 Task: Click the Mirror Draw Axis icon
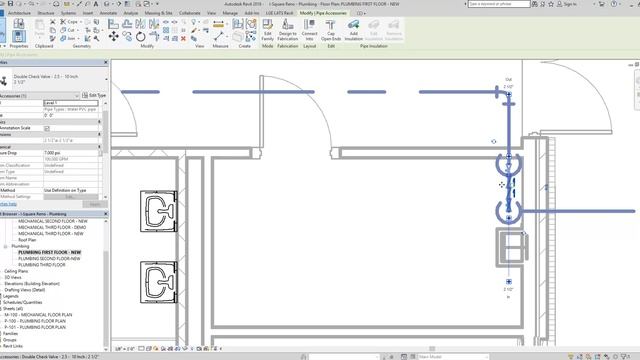tap(154, 24)
